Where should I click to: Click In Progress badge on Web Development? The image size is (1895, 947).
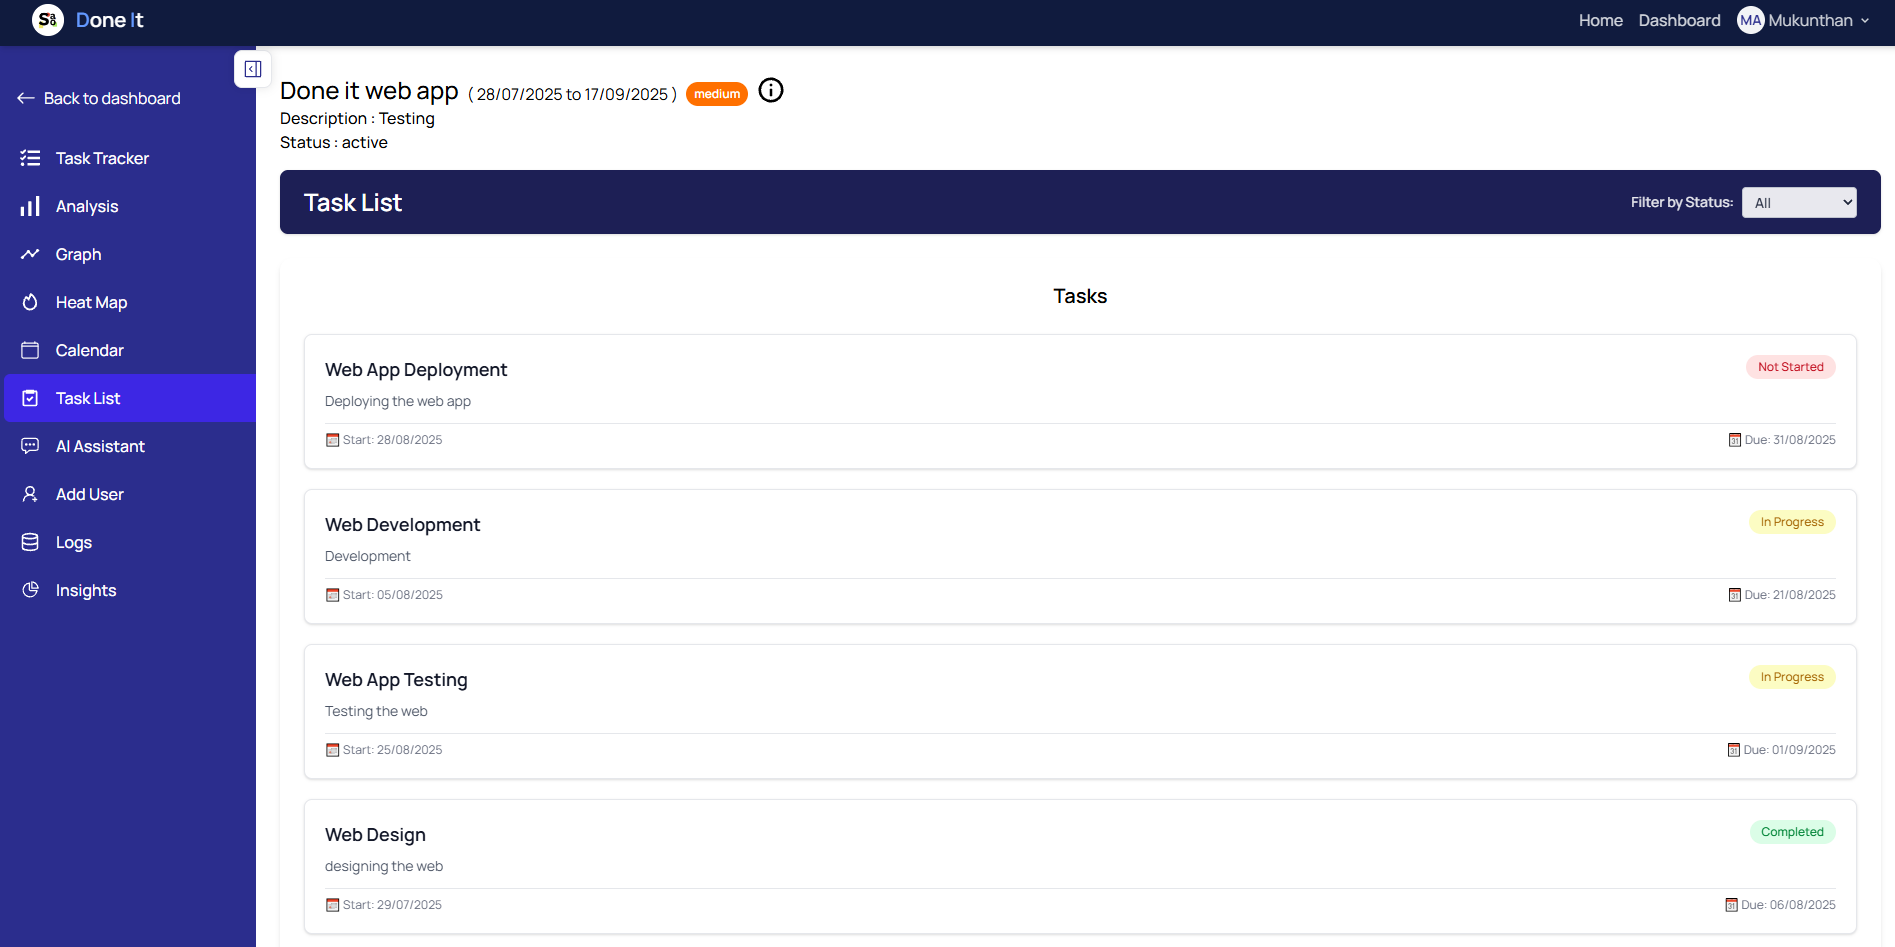[1792, 522]
